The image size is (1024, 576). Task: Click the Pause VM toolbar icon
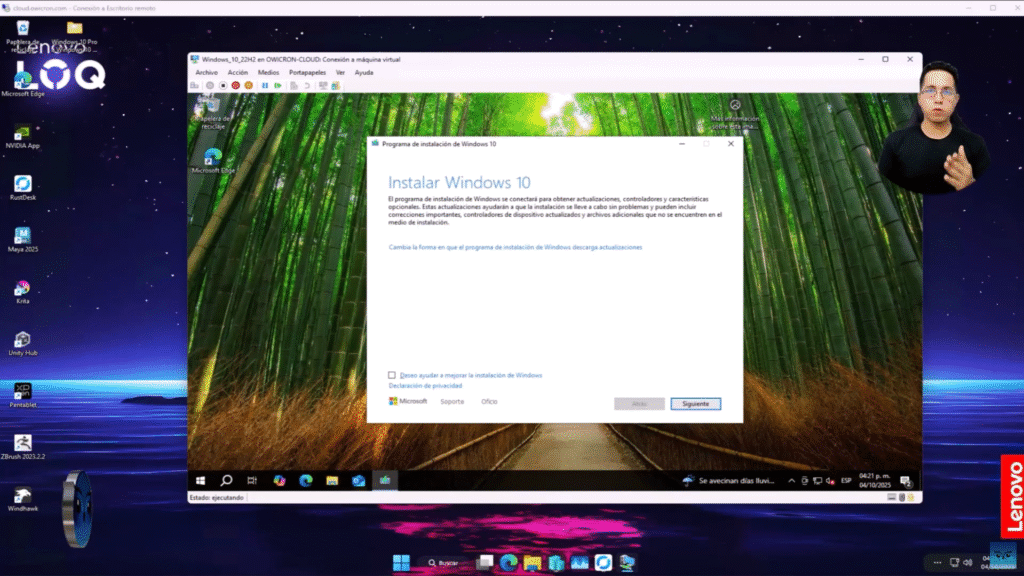click(265, 86)
